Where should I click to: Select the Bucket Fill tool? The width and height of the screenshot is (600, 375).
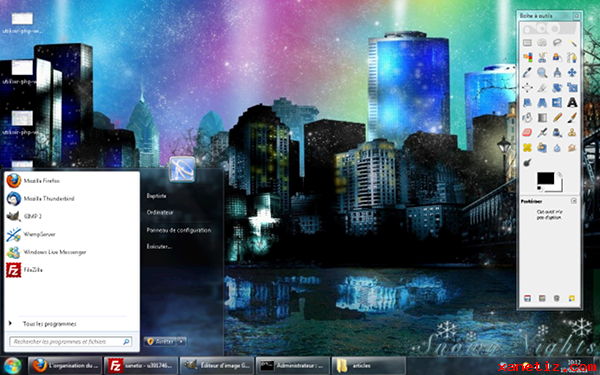click(527, 117)
